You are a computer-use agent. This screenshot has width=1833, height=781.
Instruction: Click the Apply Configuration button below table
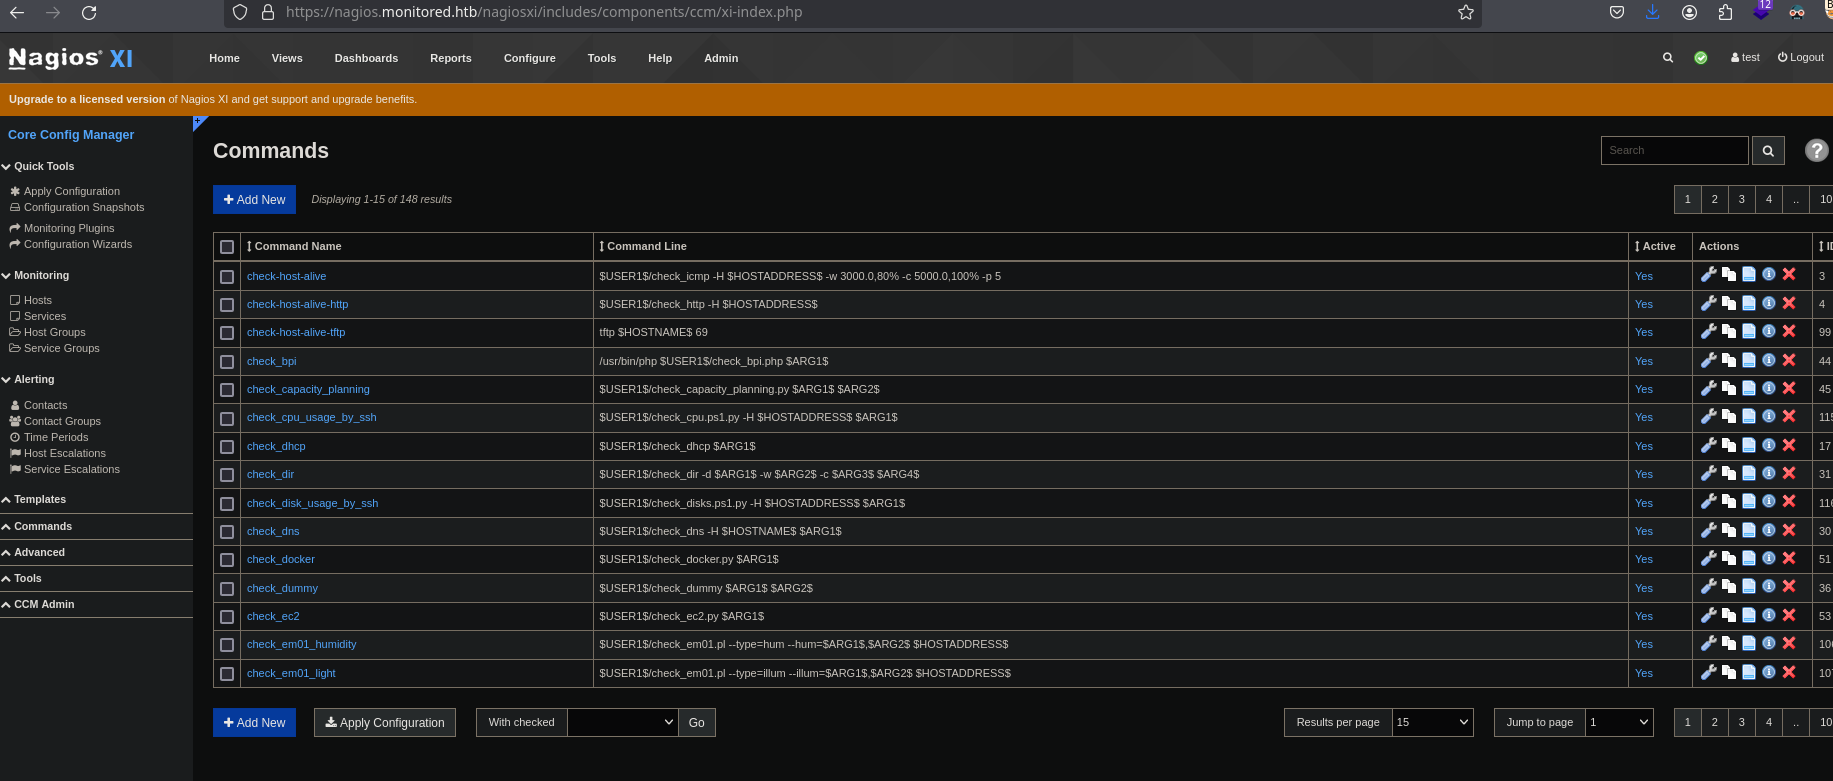click(385, 722)
